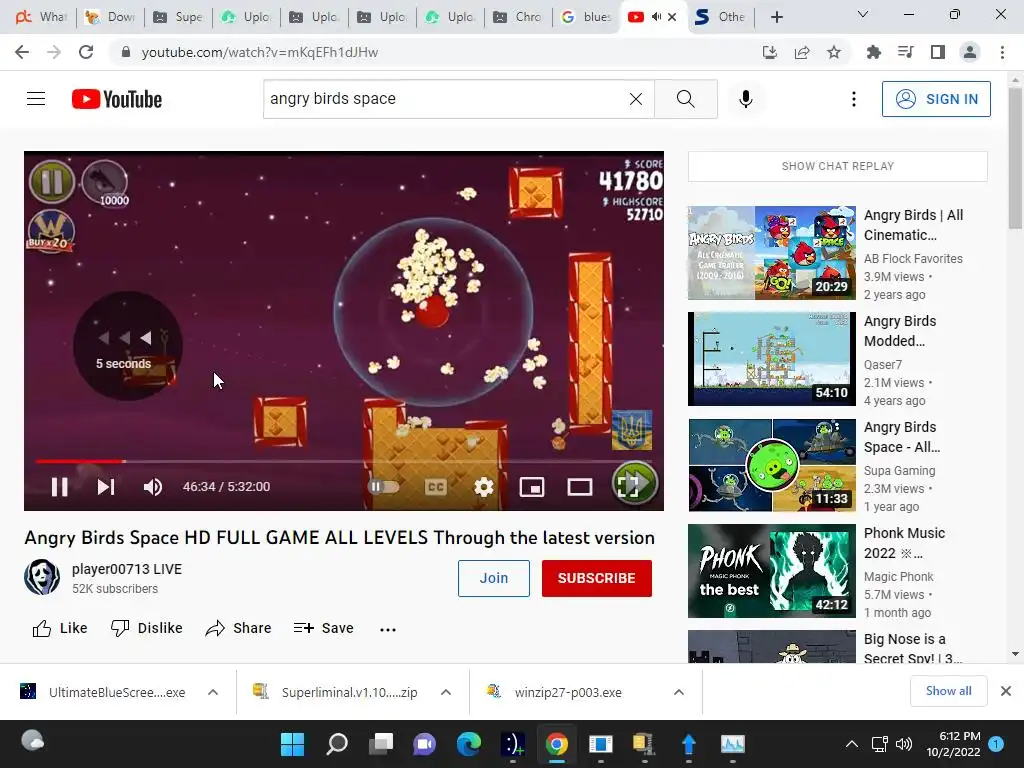Image resolution: width=1024 pixels, height=768 pixels.
Task: Open the extensions puzzle icon
Action: point(873,52)
